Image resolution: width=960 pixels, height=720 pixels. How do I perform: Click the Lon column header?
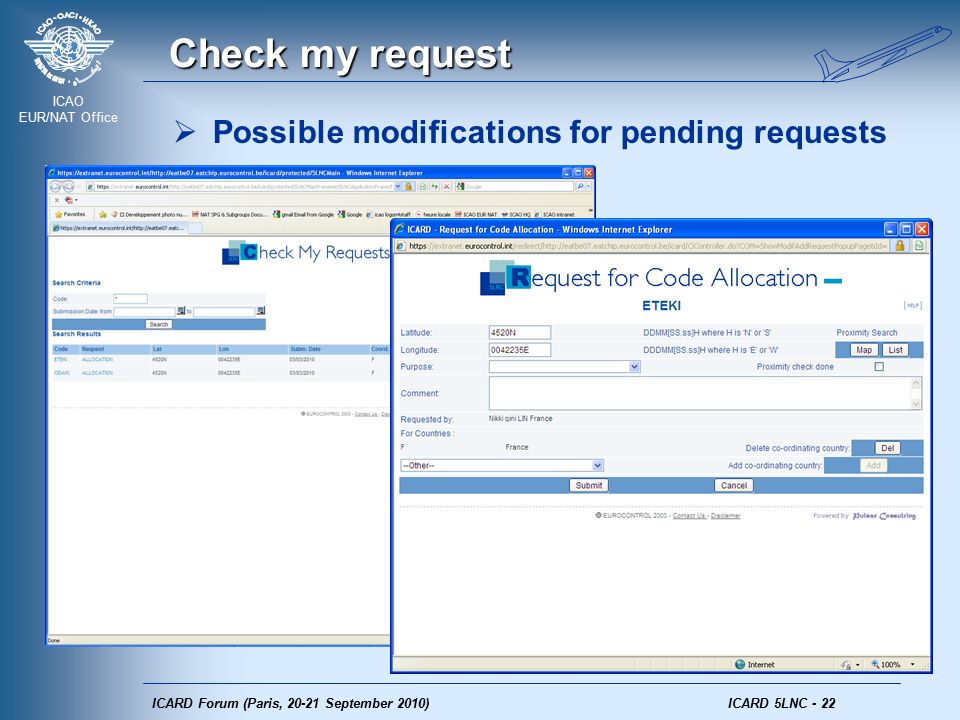223,349
